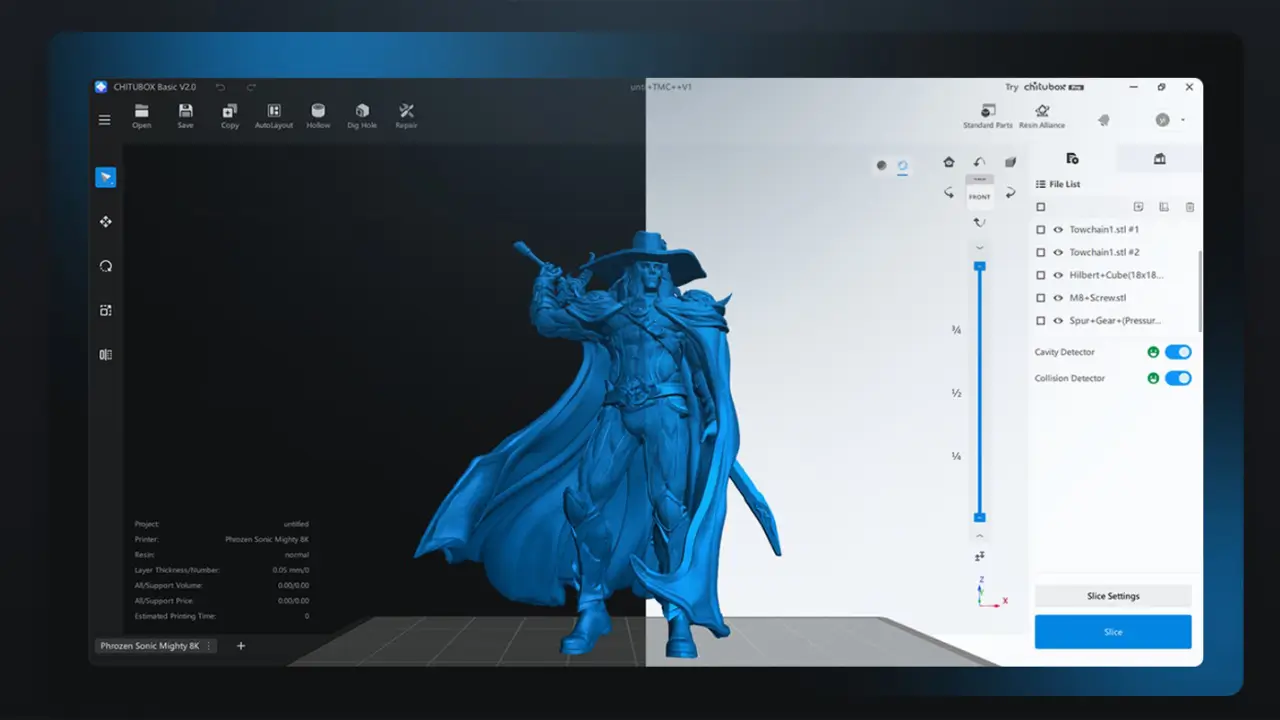
Task: Click the blue Slice button
Action: 1113,632
